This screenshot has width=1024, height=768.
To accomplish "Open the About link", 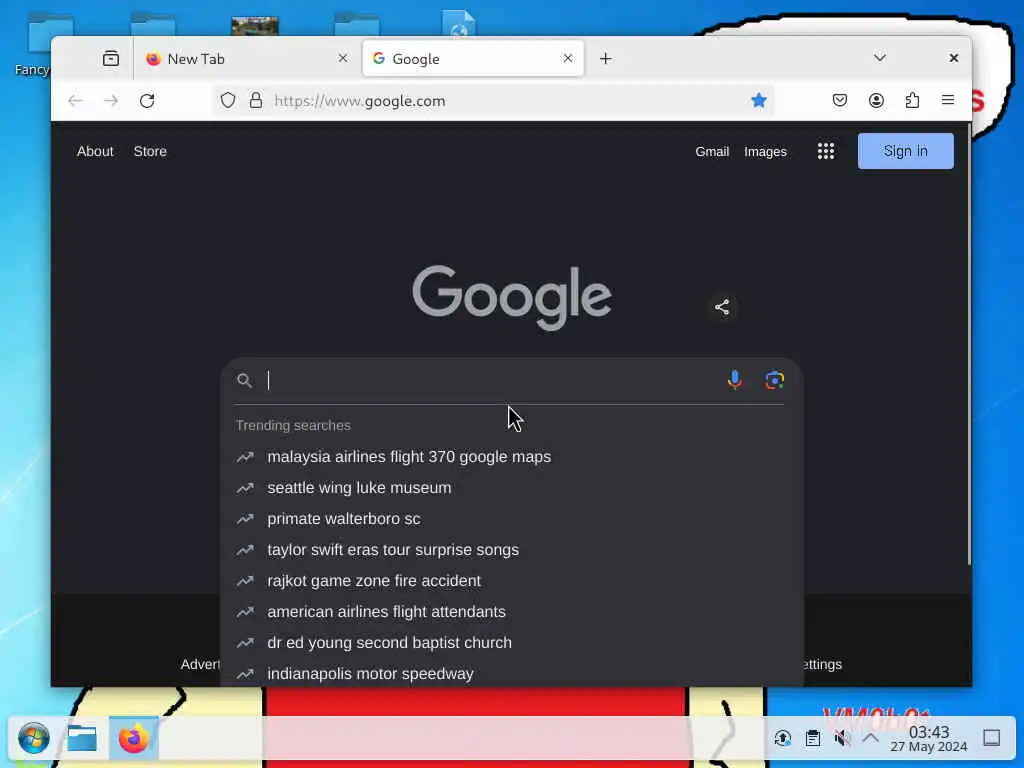I will pyautogui.click(x=95, y=152).
